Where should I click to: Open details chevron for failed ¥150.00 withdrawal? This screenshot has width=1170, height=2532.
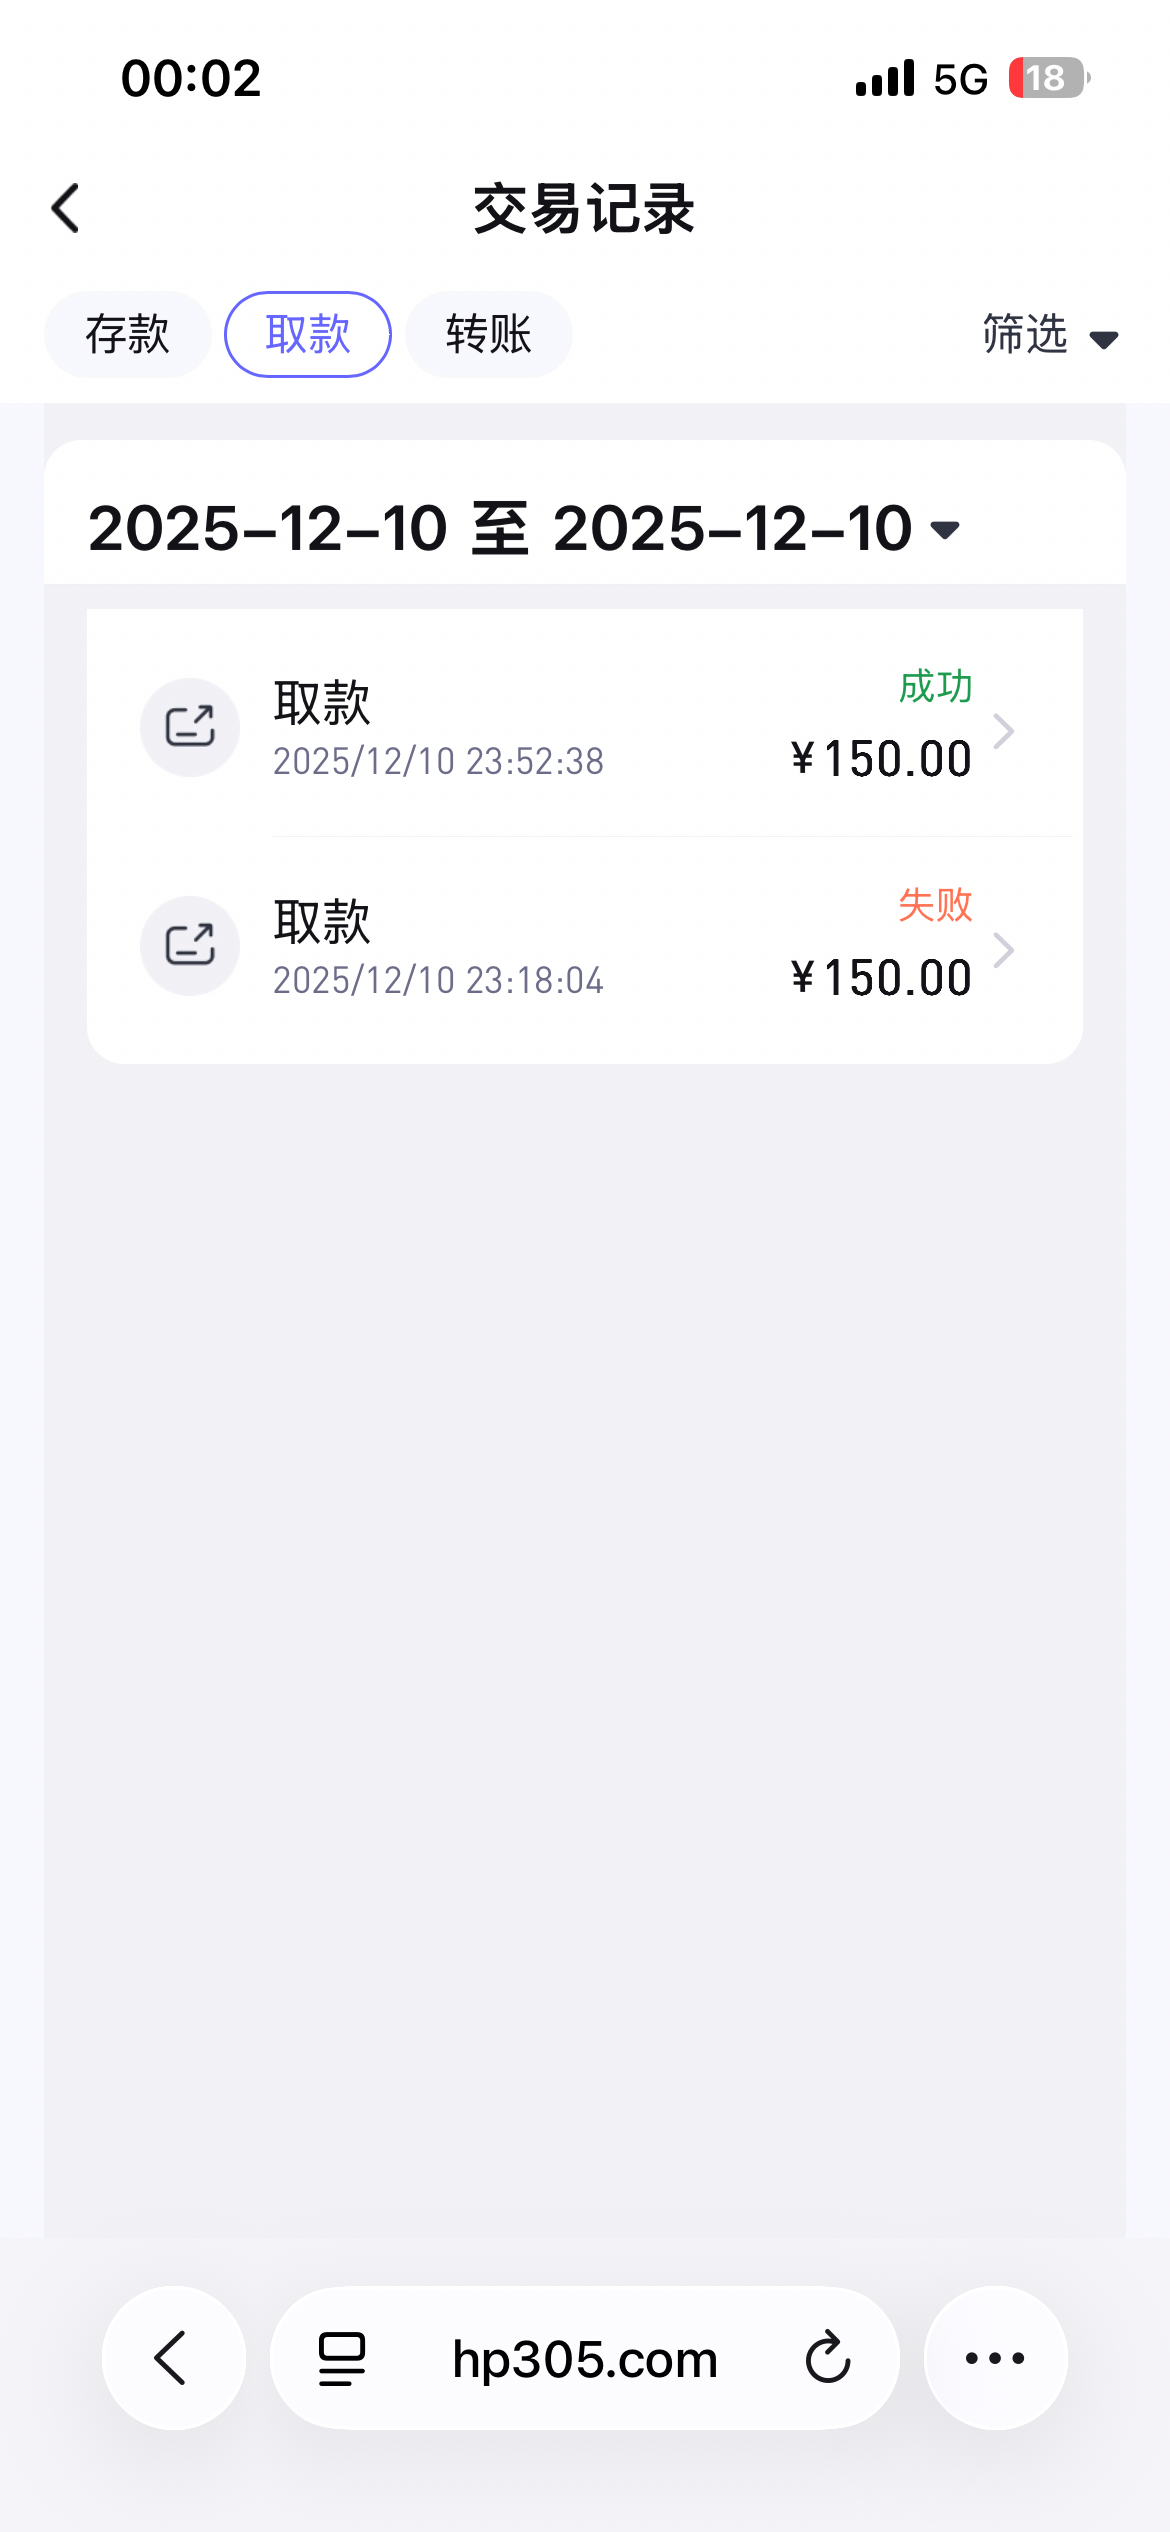[x=1004, y=950]
